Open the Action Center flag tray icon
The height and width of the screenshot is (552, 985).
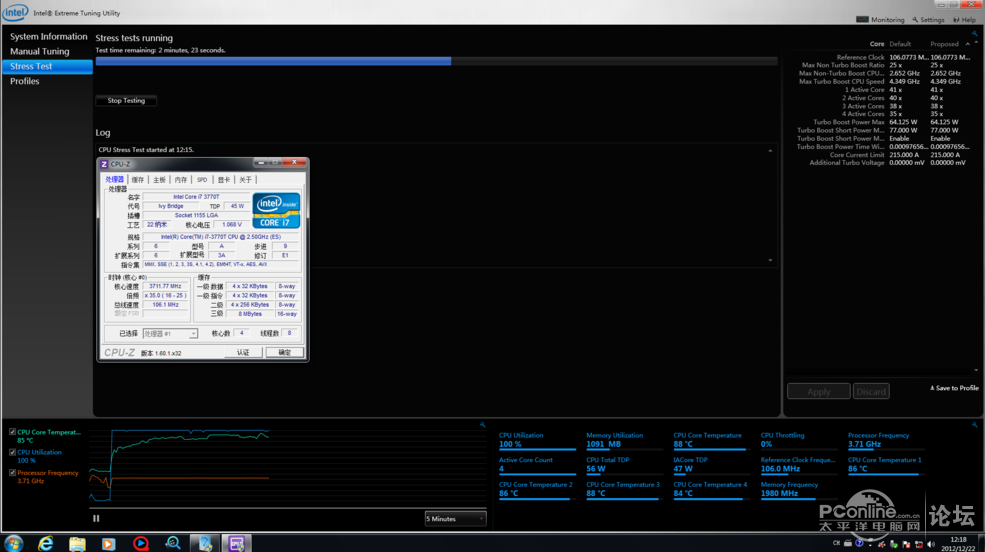coord(906,544)
